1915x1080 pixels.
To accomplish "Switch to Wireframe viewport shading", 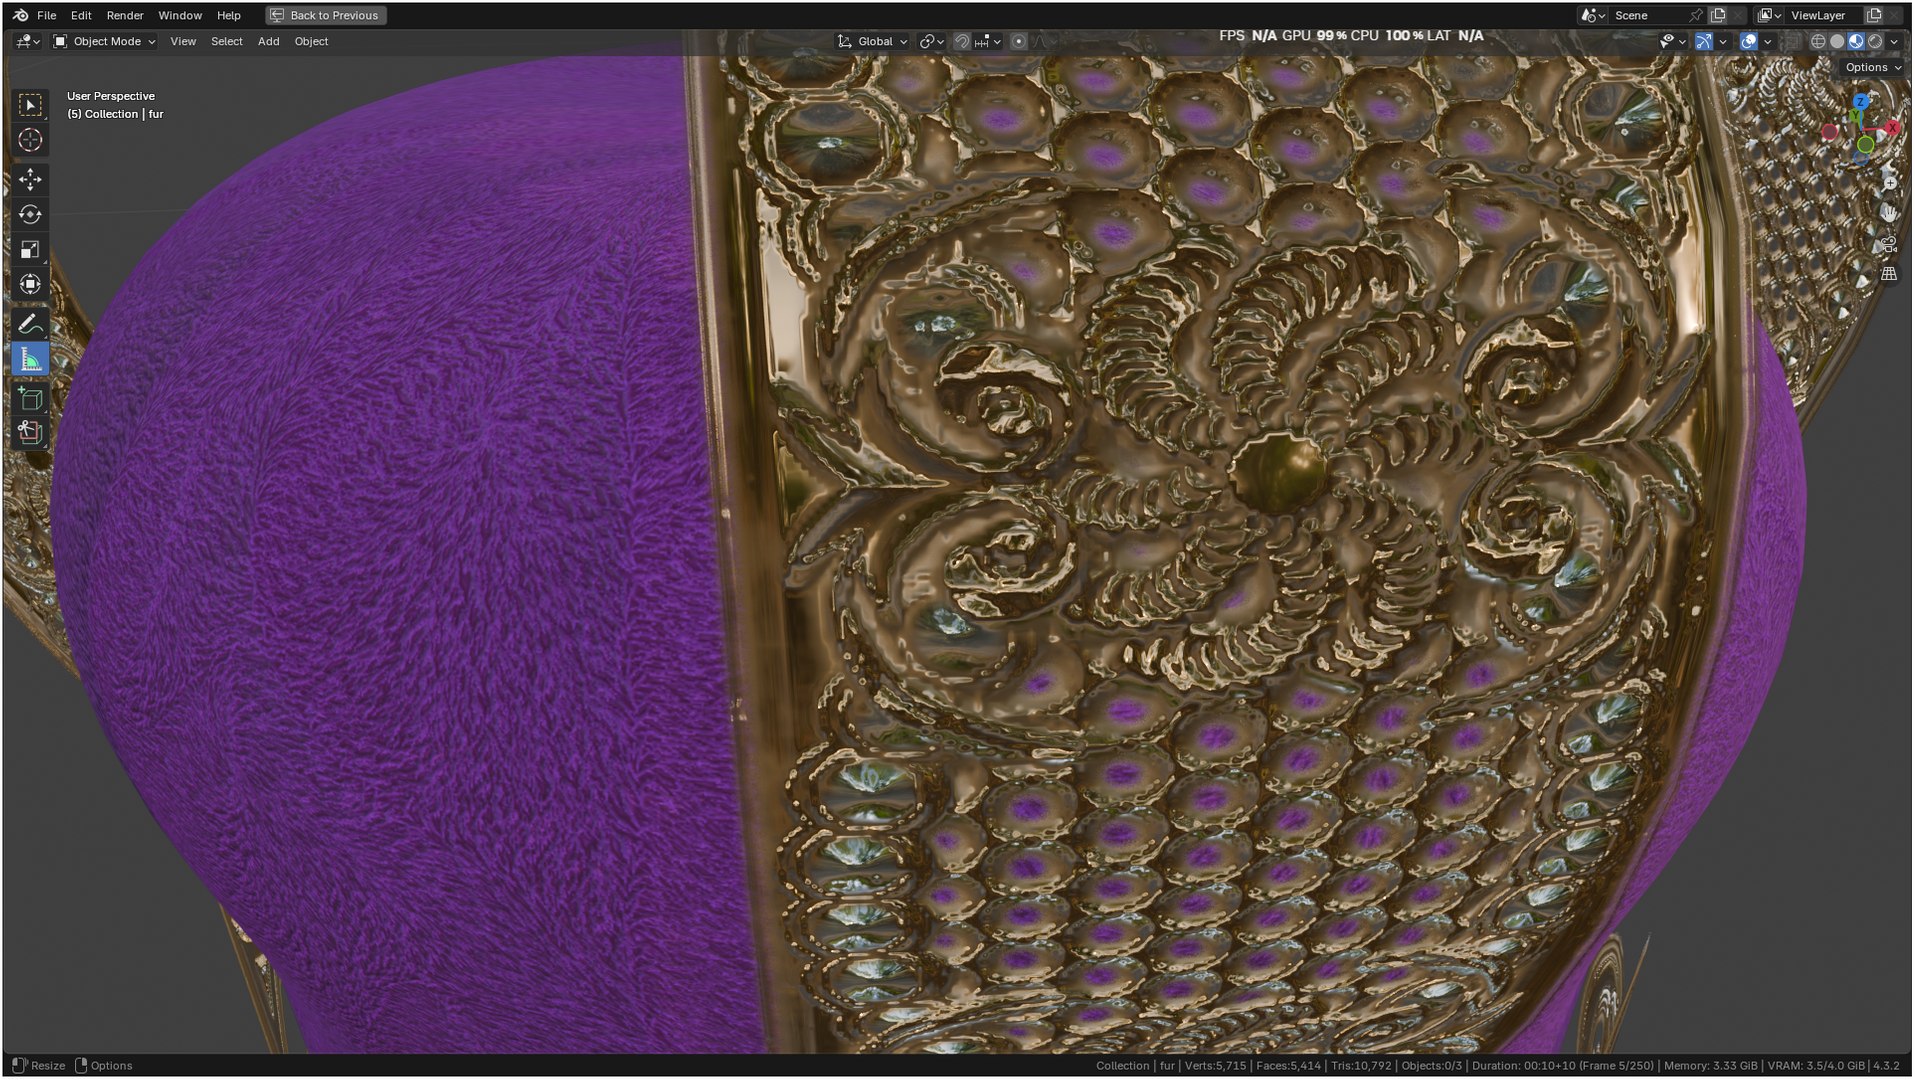I will [x=1818, y=41].
